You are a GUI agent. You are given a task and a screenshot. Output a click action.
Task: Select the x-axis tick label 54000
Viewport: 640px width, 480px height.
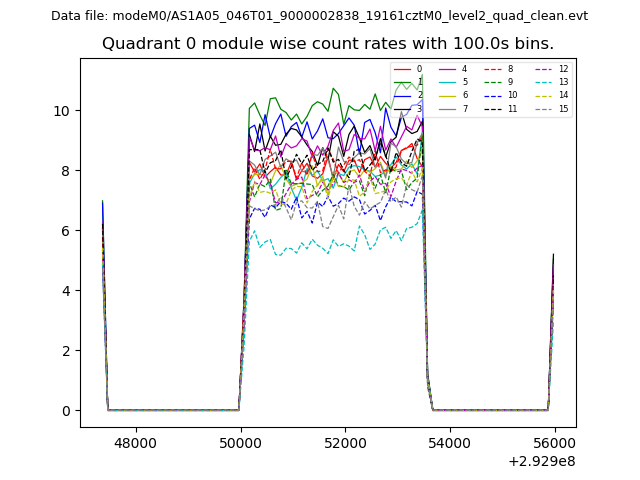click(x=449, y=443)
